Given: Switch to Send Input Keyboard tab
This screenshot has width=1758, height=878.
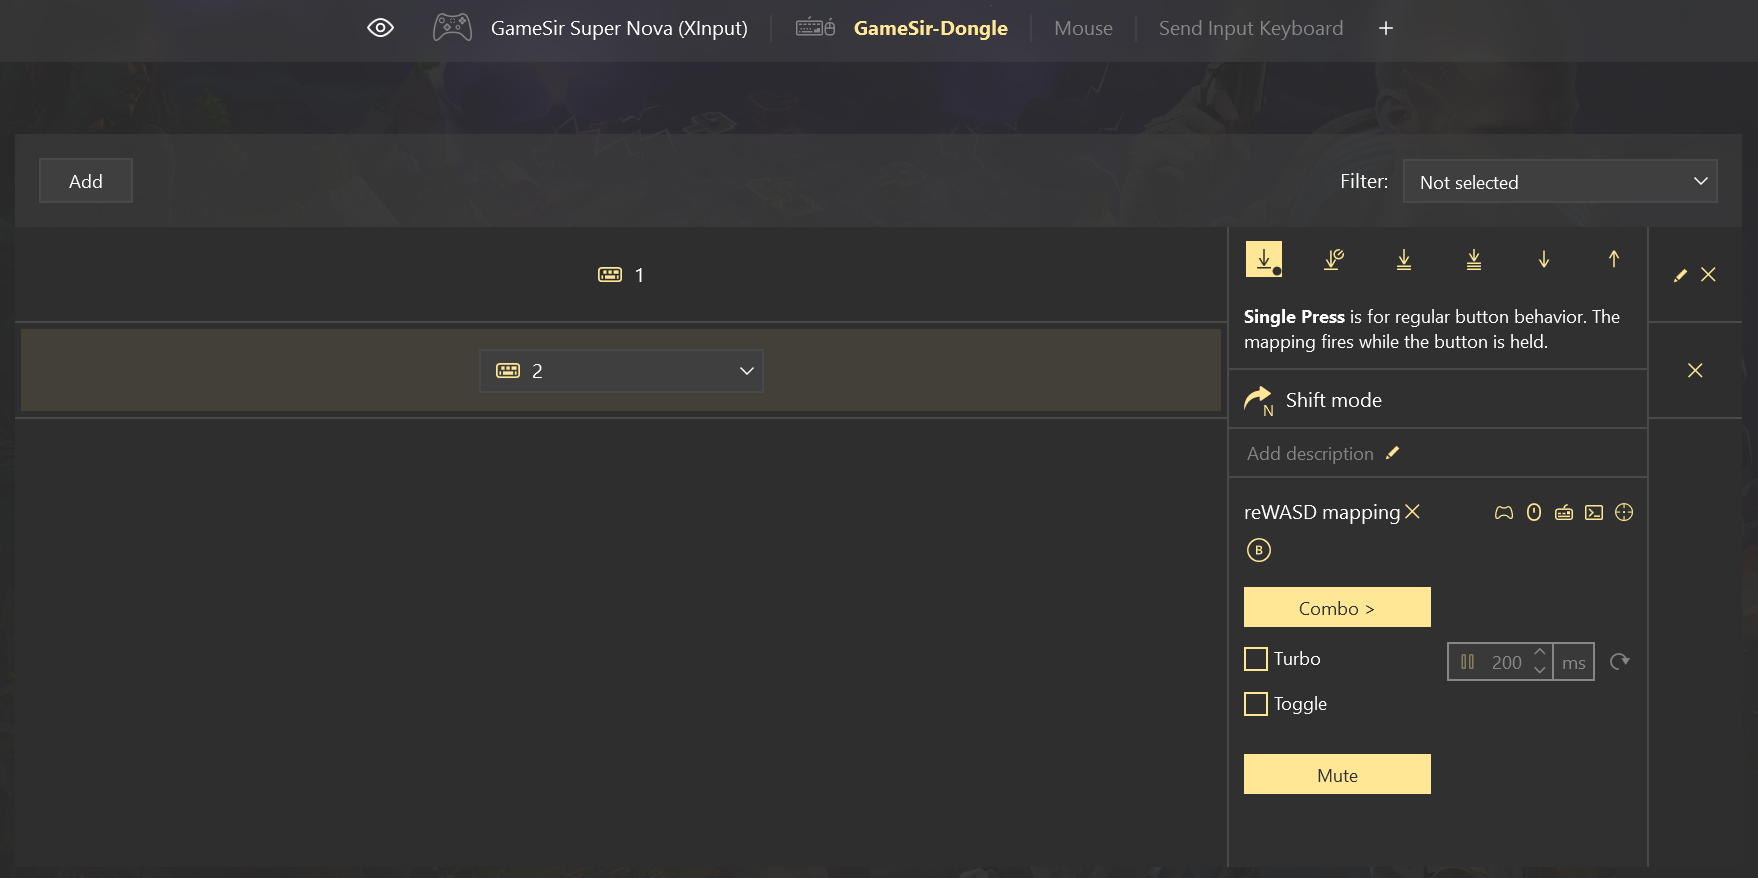Looking at the screenshot, I should tap(1250, 28).
